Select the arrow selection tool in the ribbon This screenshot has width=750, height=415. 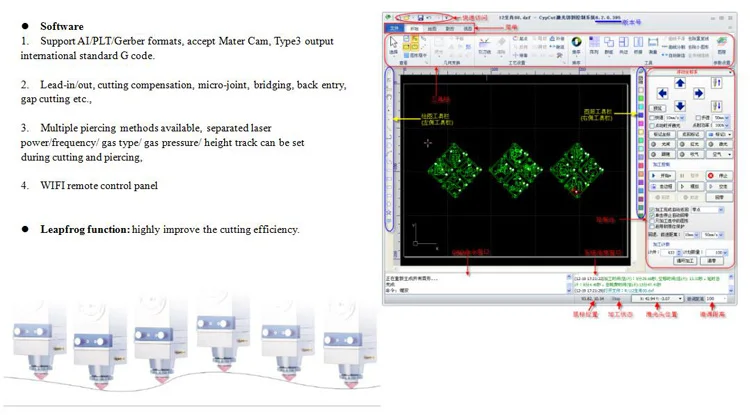[392, 46]
